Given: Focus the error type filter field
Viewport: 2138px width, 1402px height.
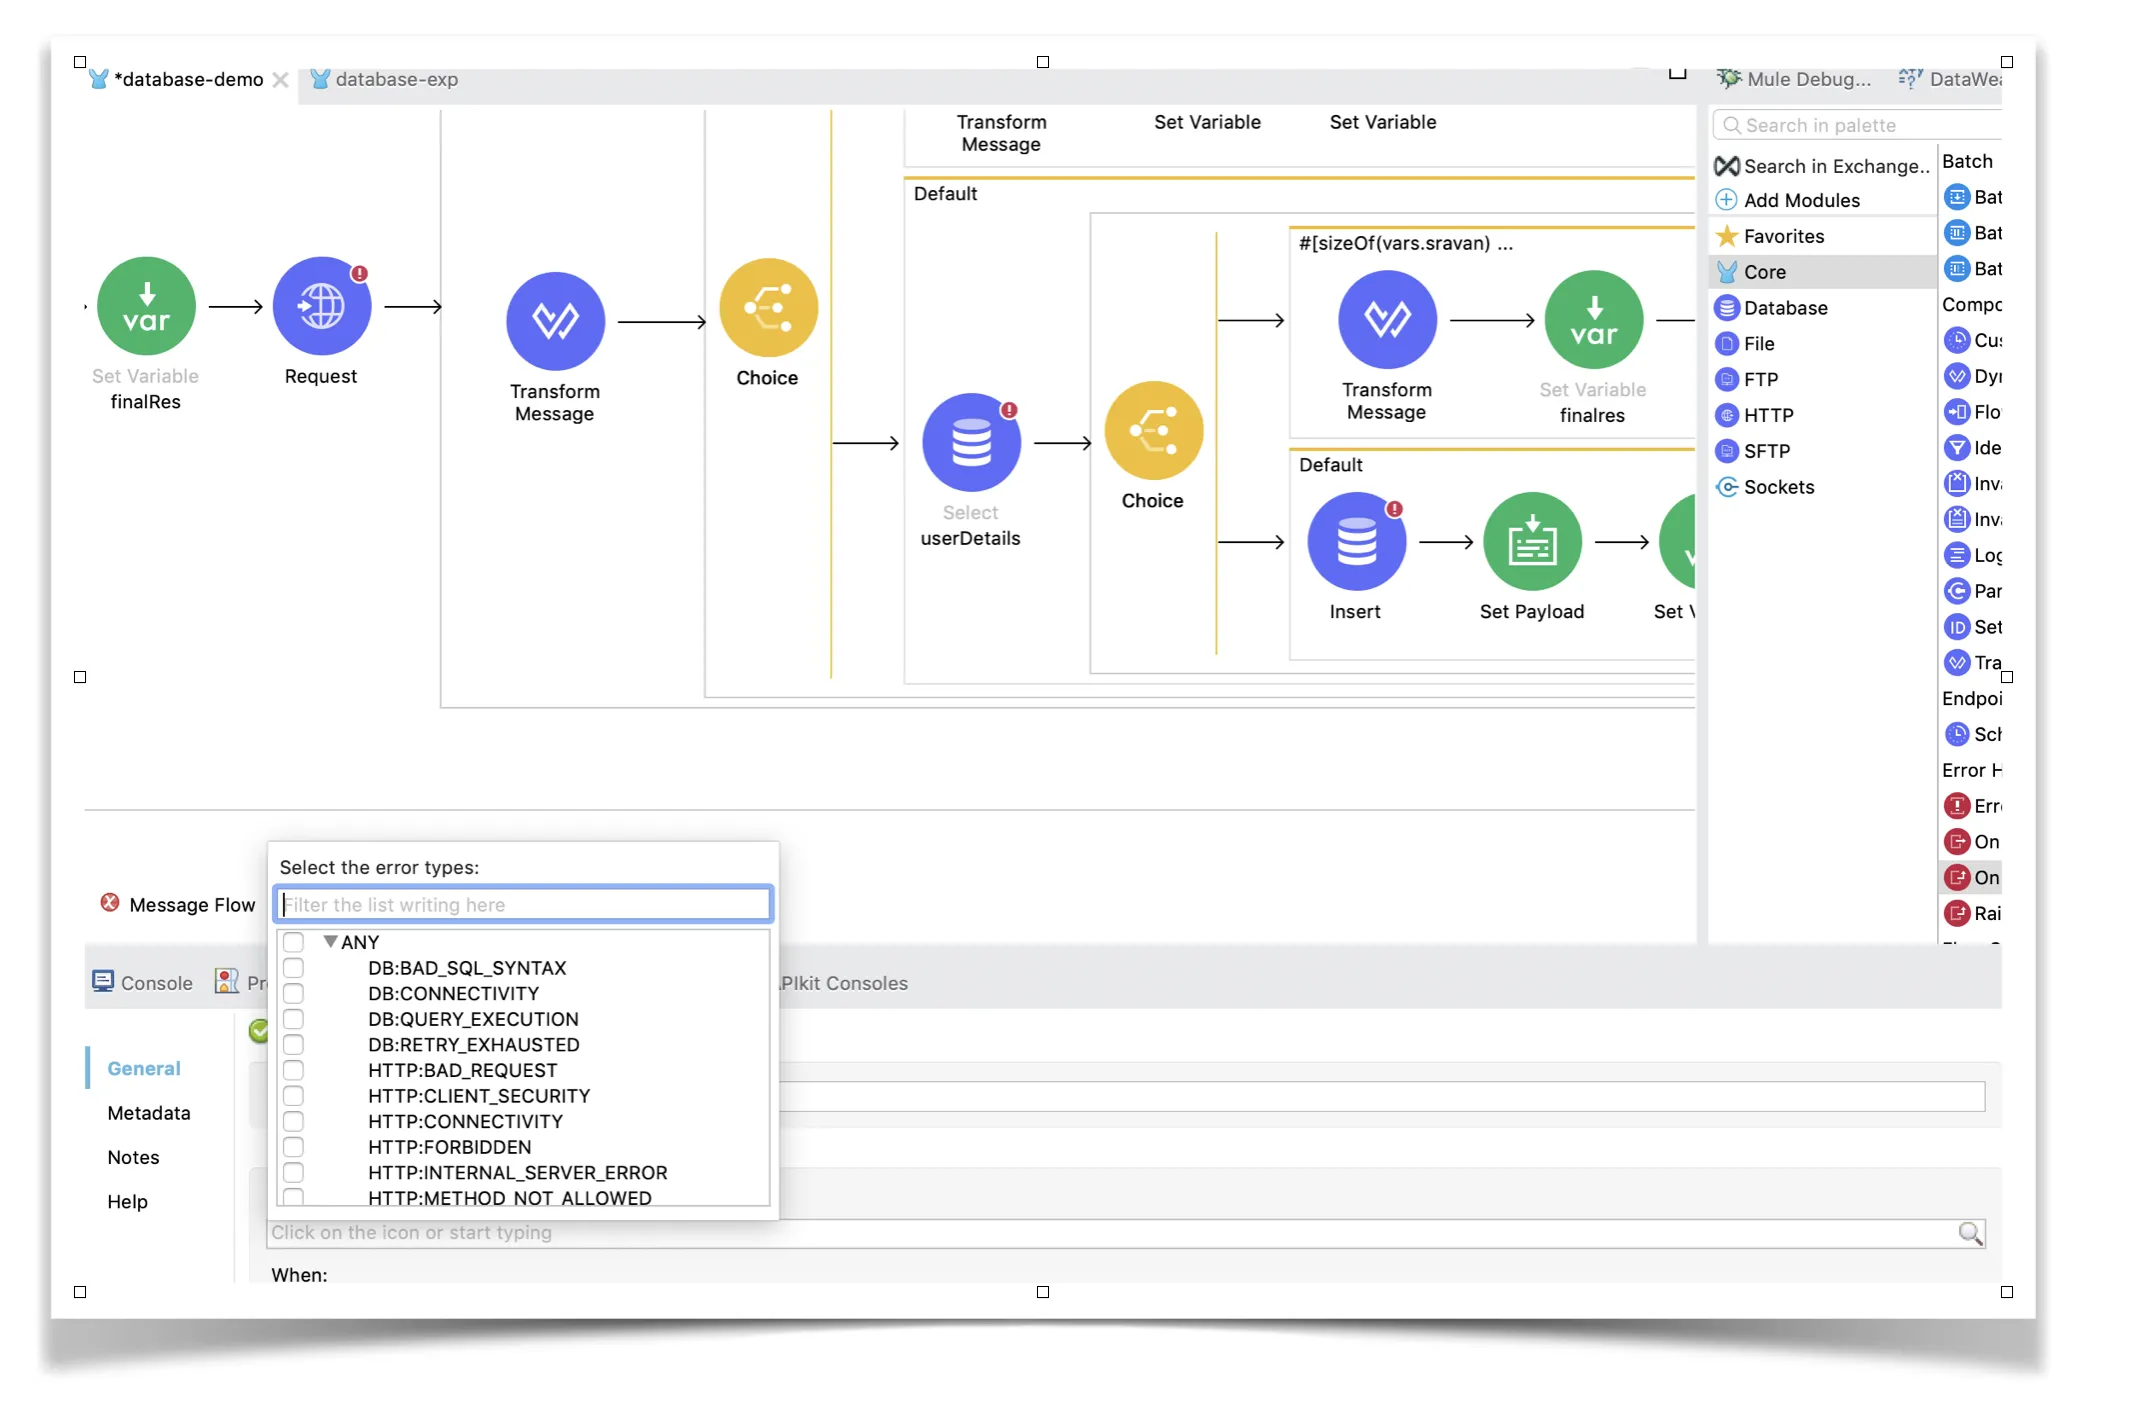Looking at the screenshot, I should pos(523,905).
